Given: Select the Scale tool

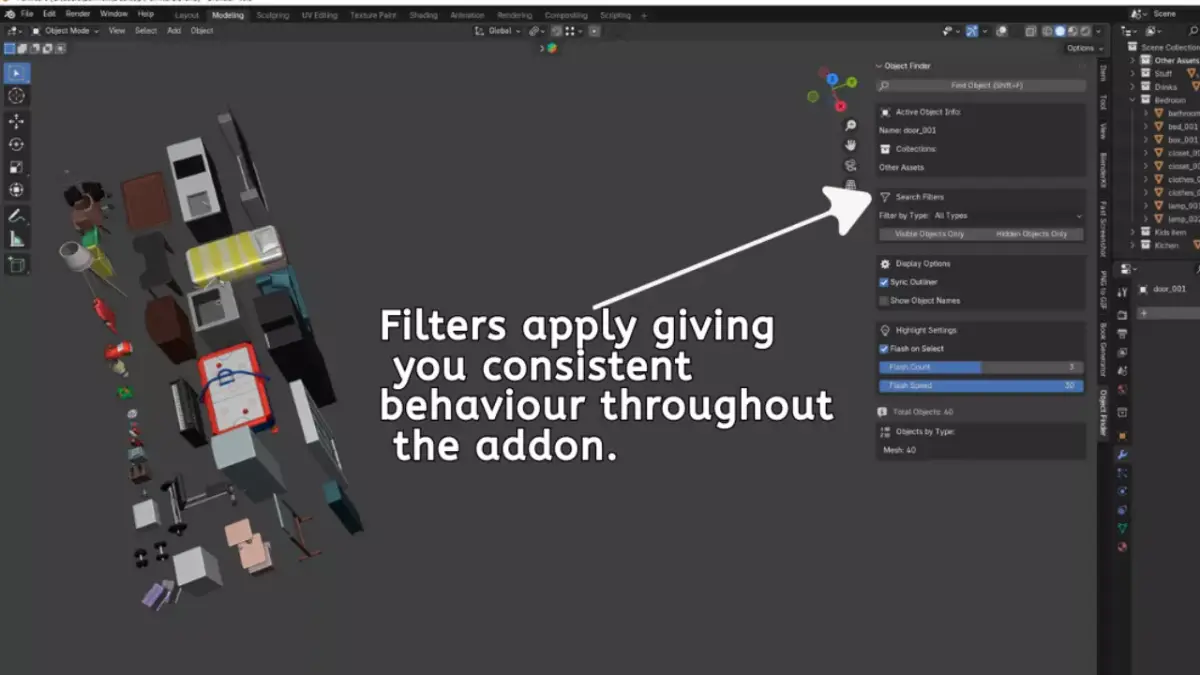Looking at the screenshot, I should click(x=17, y=167).
